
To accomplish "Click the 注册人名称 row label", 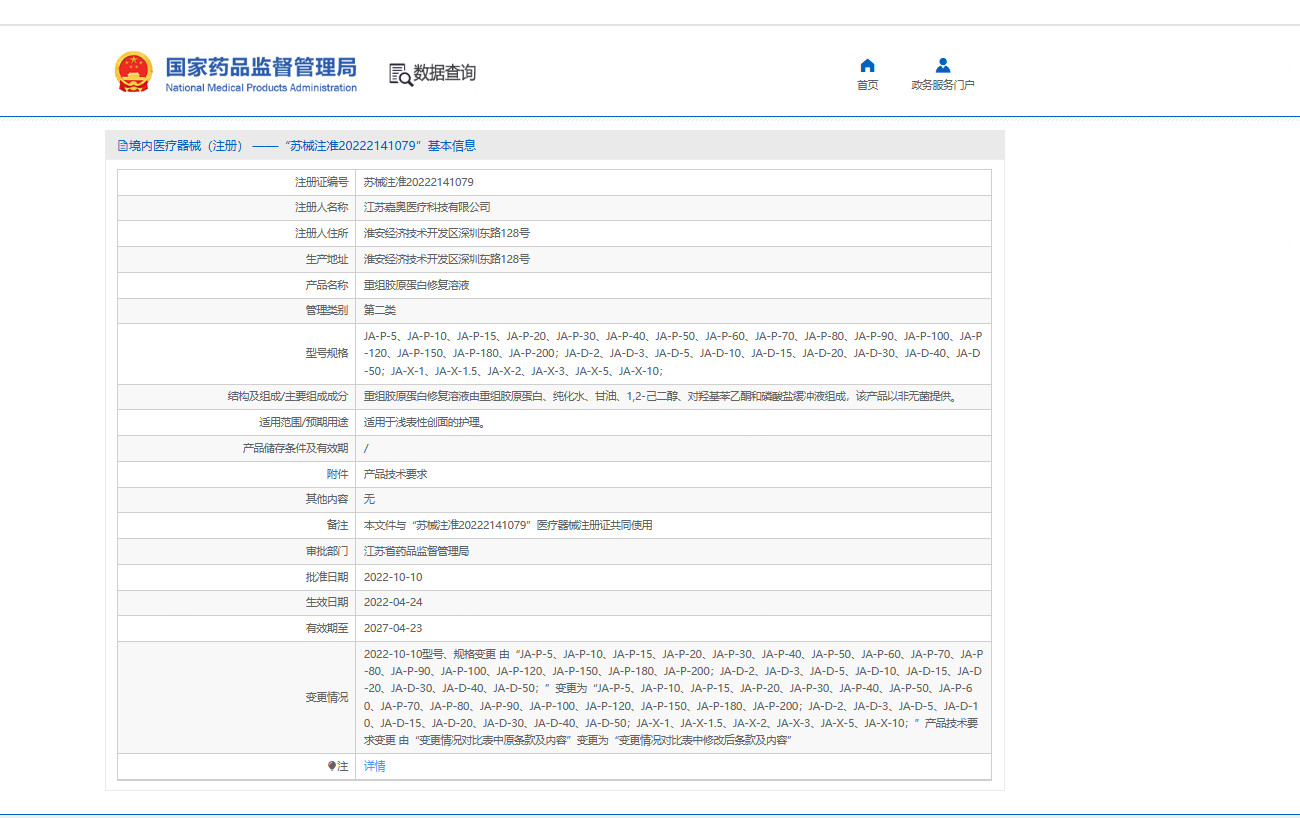I will pyautogui.click(x=321, y=207).
